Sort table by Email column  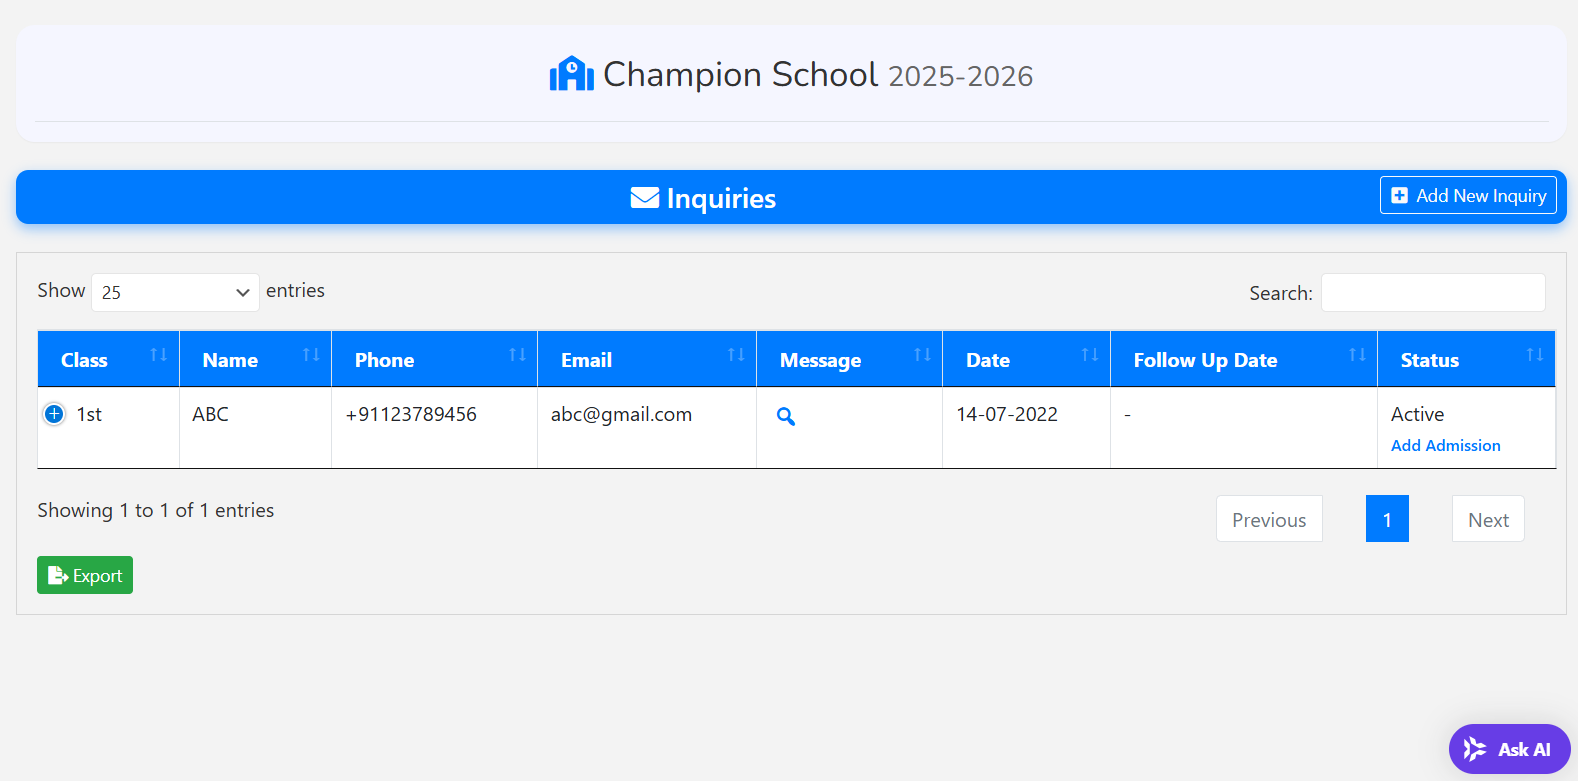pyautogui.click(x=646, y=359)
